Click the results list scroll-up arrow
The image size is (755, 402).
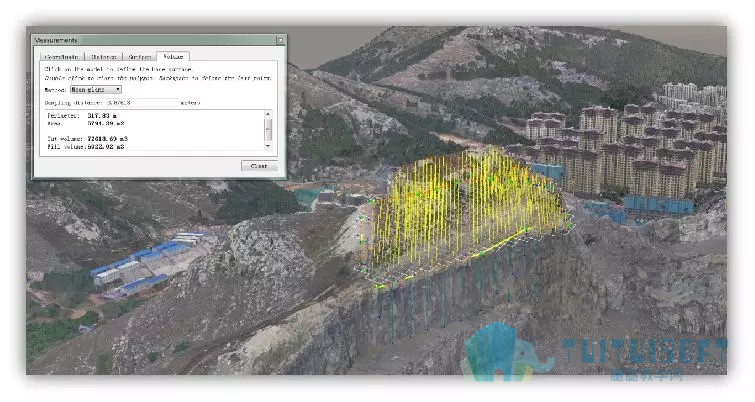268,114
